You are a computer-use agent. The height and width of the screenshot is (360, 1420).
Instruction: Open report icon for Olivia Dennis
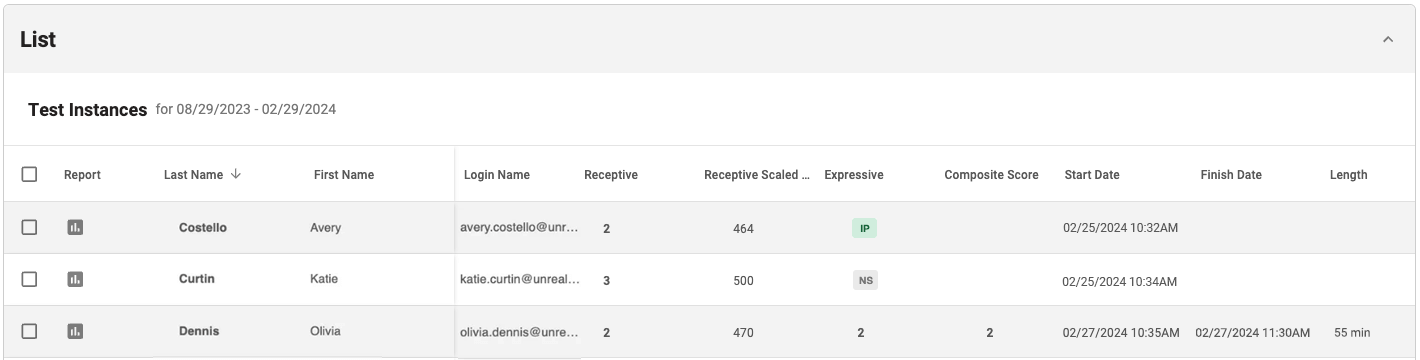point(75,331)
